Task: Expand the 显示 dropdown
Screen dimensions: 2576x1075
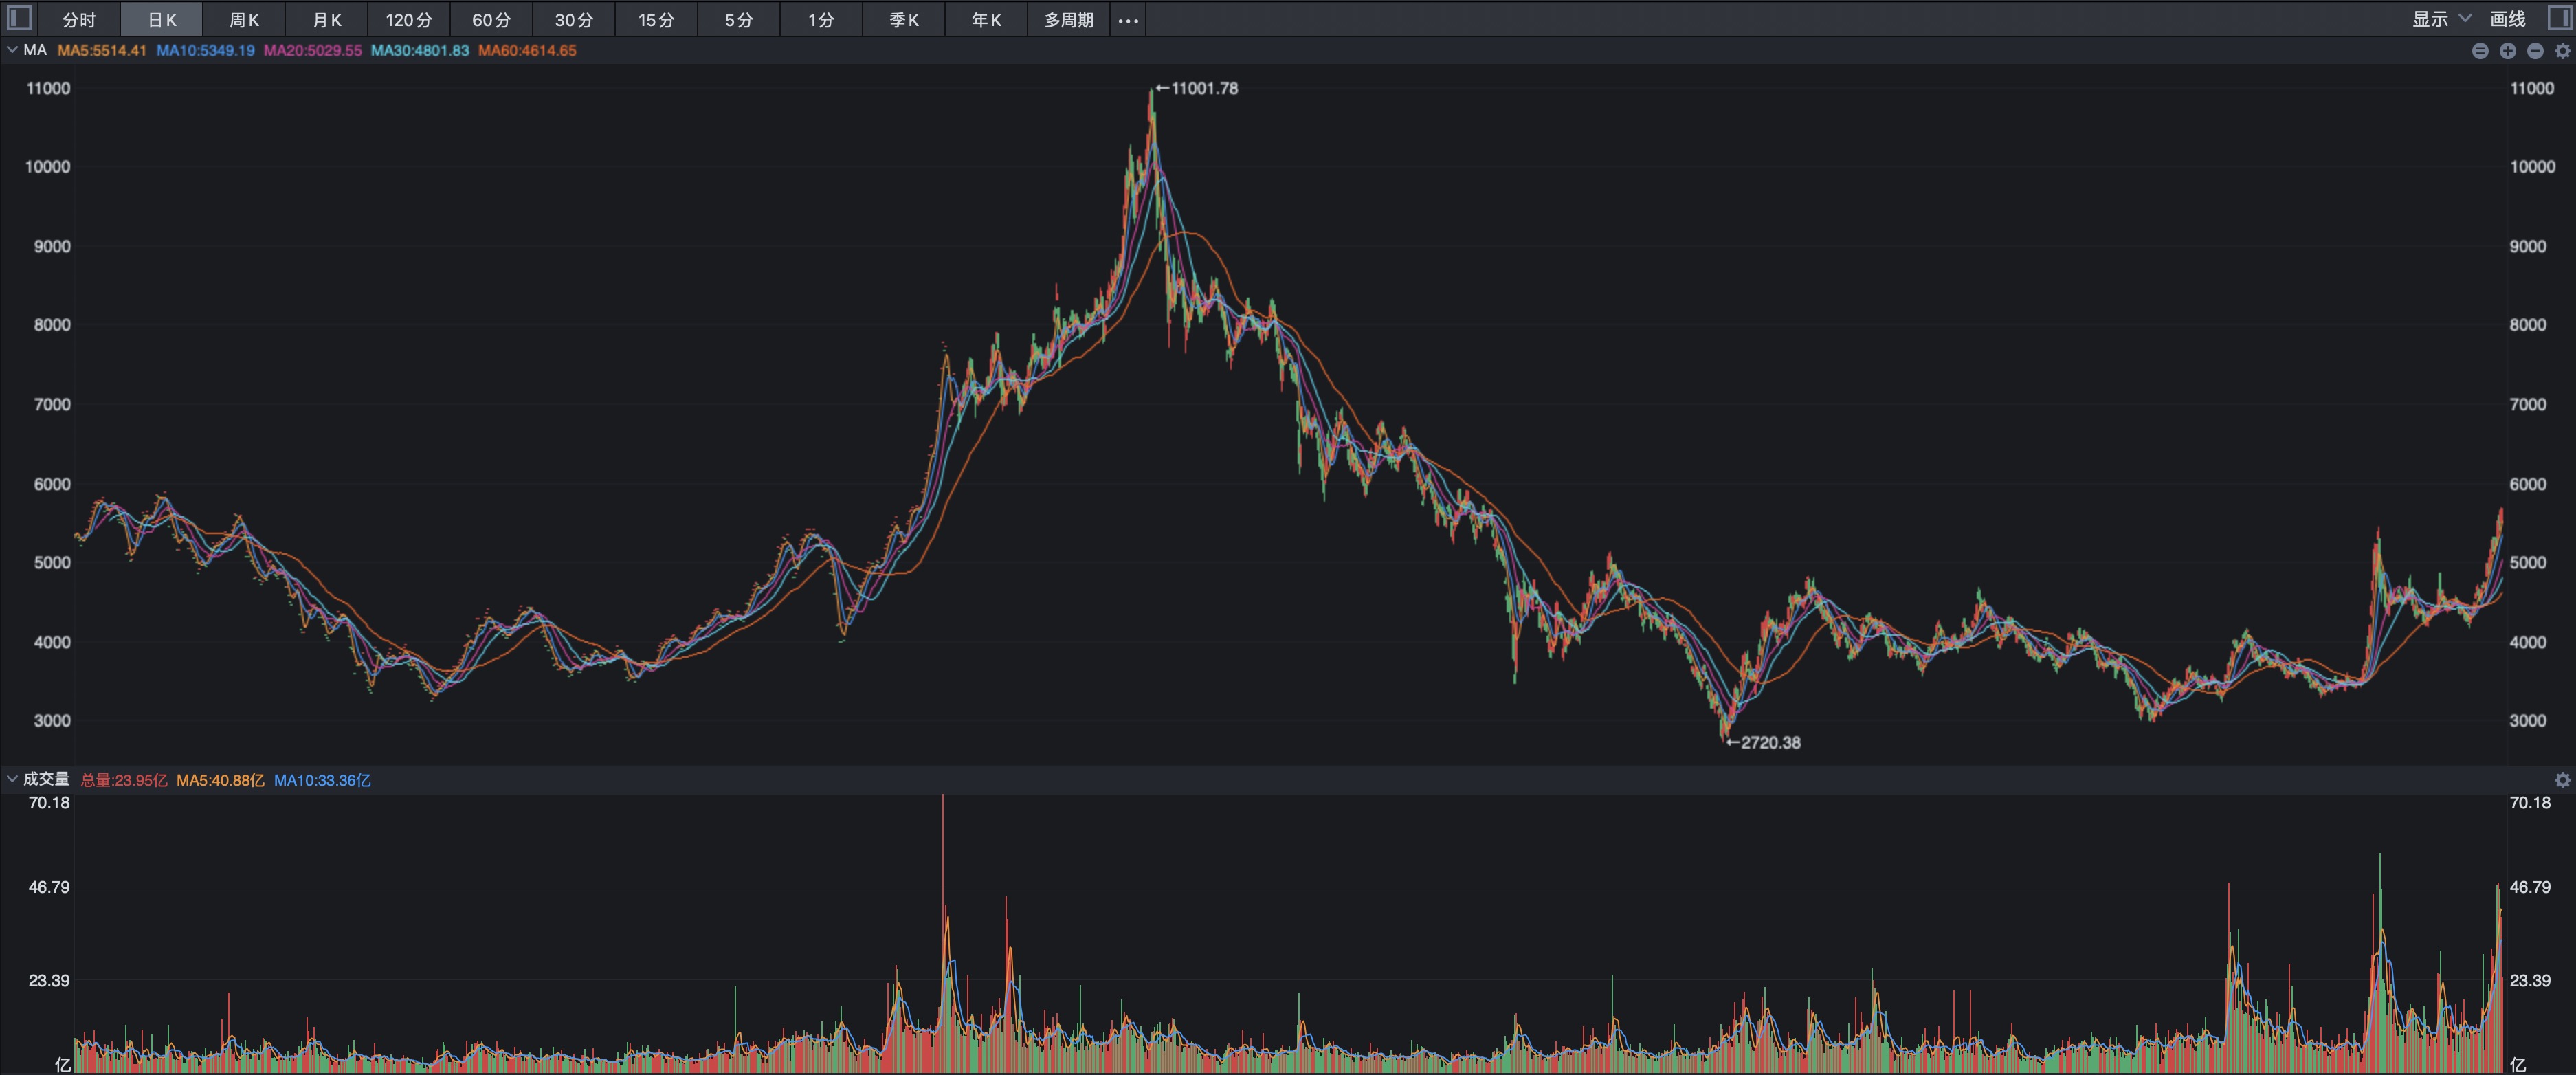Action: [x=2441, y=19]
